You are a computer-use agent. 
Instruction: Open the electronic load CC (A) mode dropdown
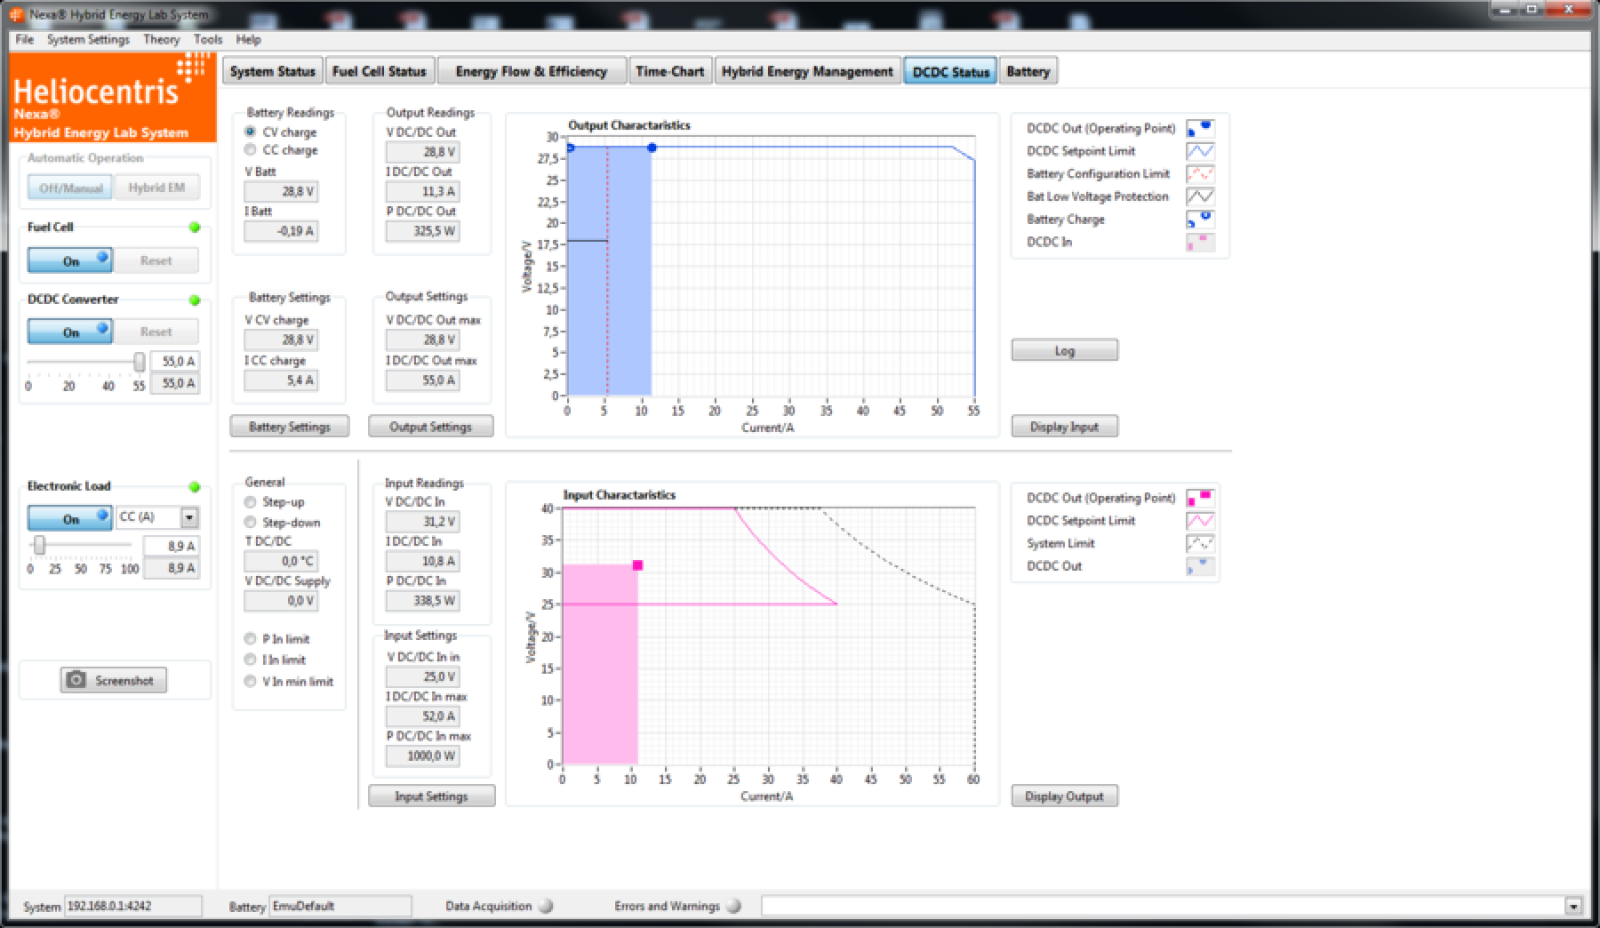[189, 517]
